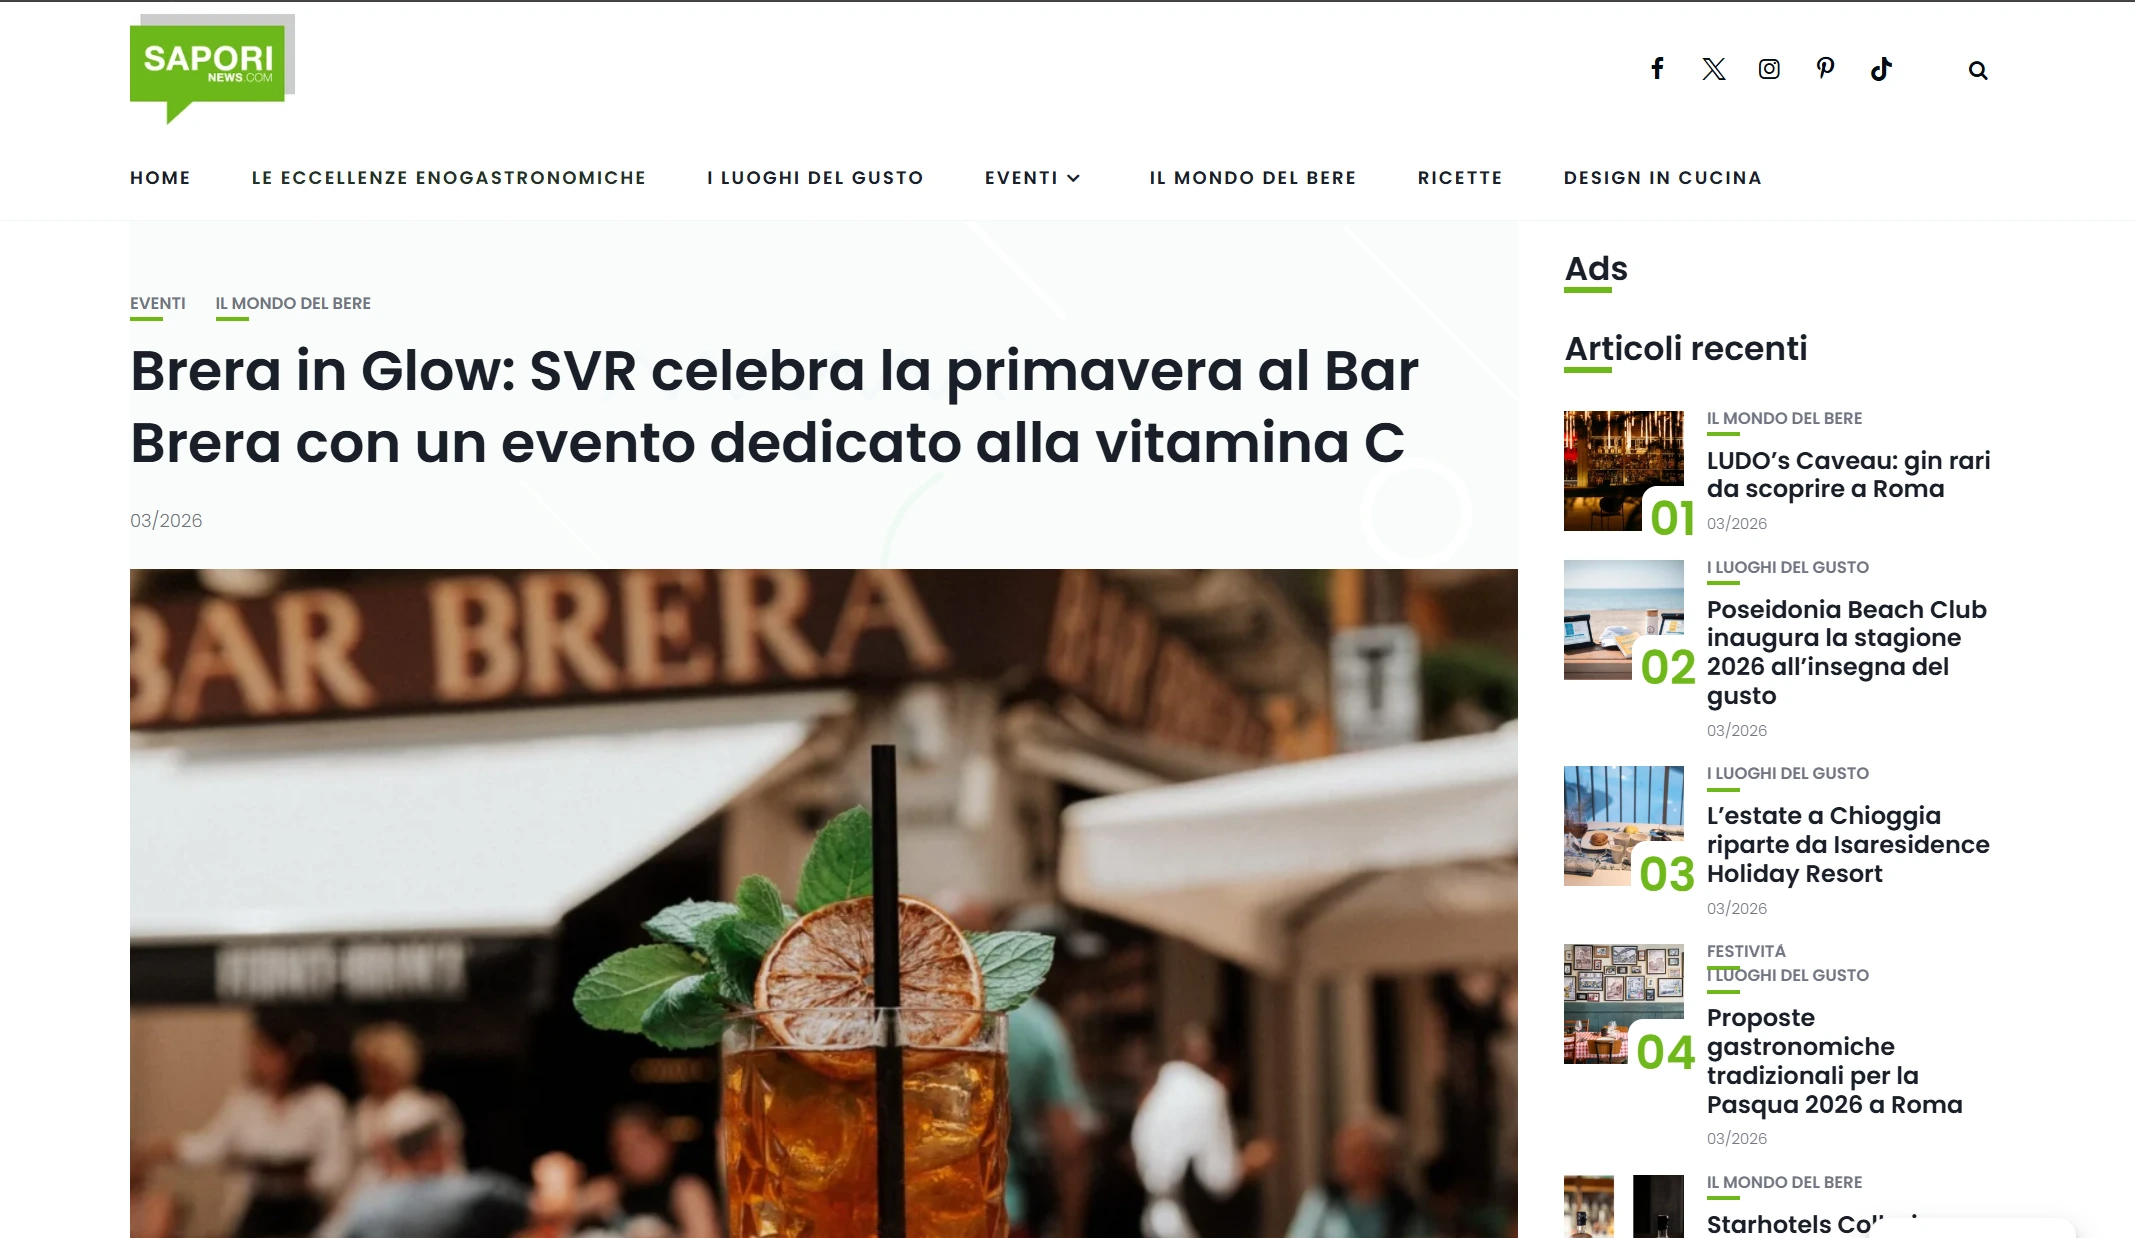Open thumbnail of Pasqua 2026 a Roma article
The height and width of the screenshot is (1238, 2135).
pyautogui.click(x=1624, y=1004)
